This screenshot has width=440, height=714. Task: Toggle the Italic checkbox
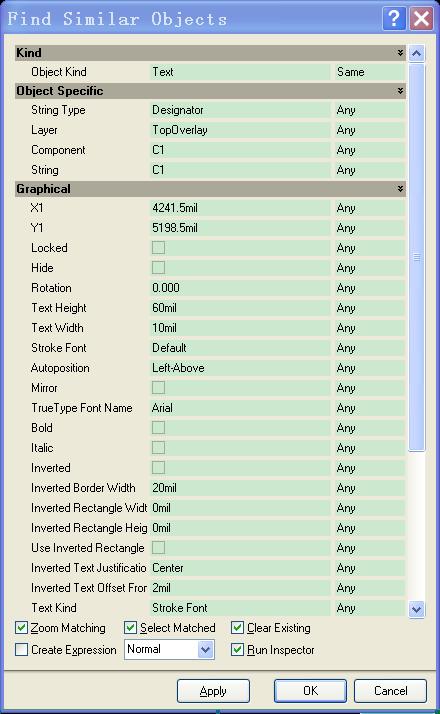coord(158,448)
